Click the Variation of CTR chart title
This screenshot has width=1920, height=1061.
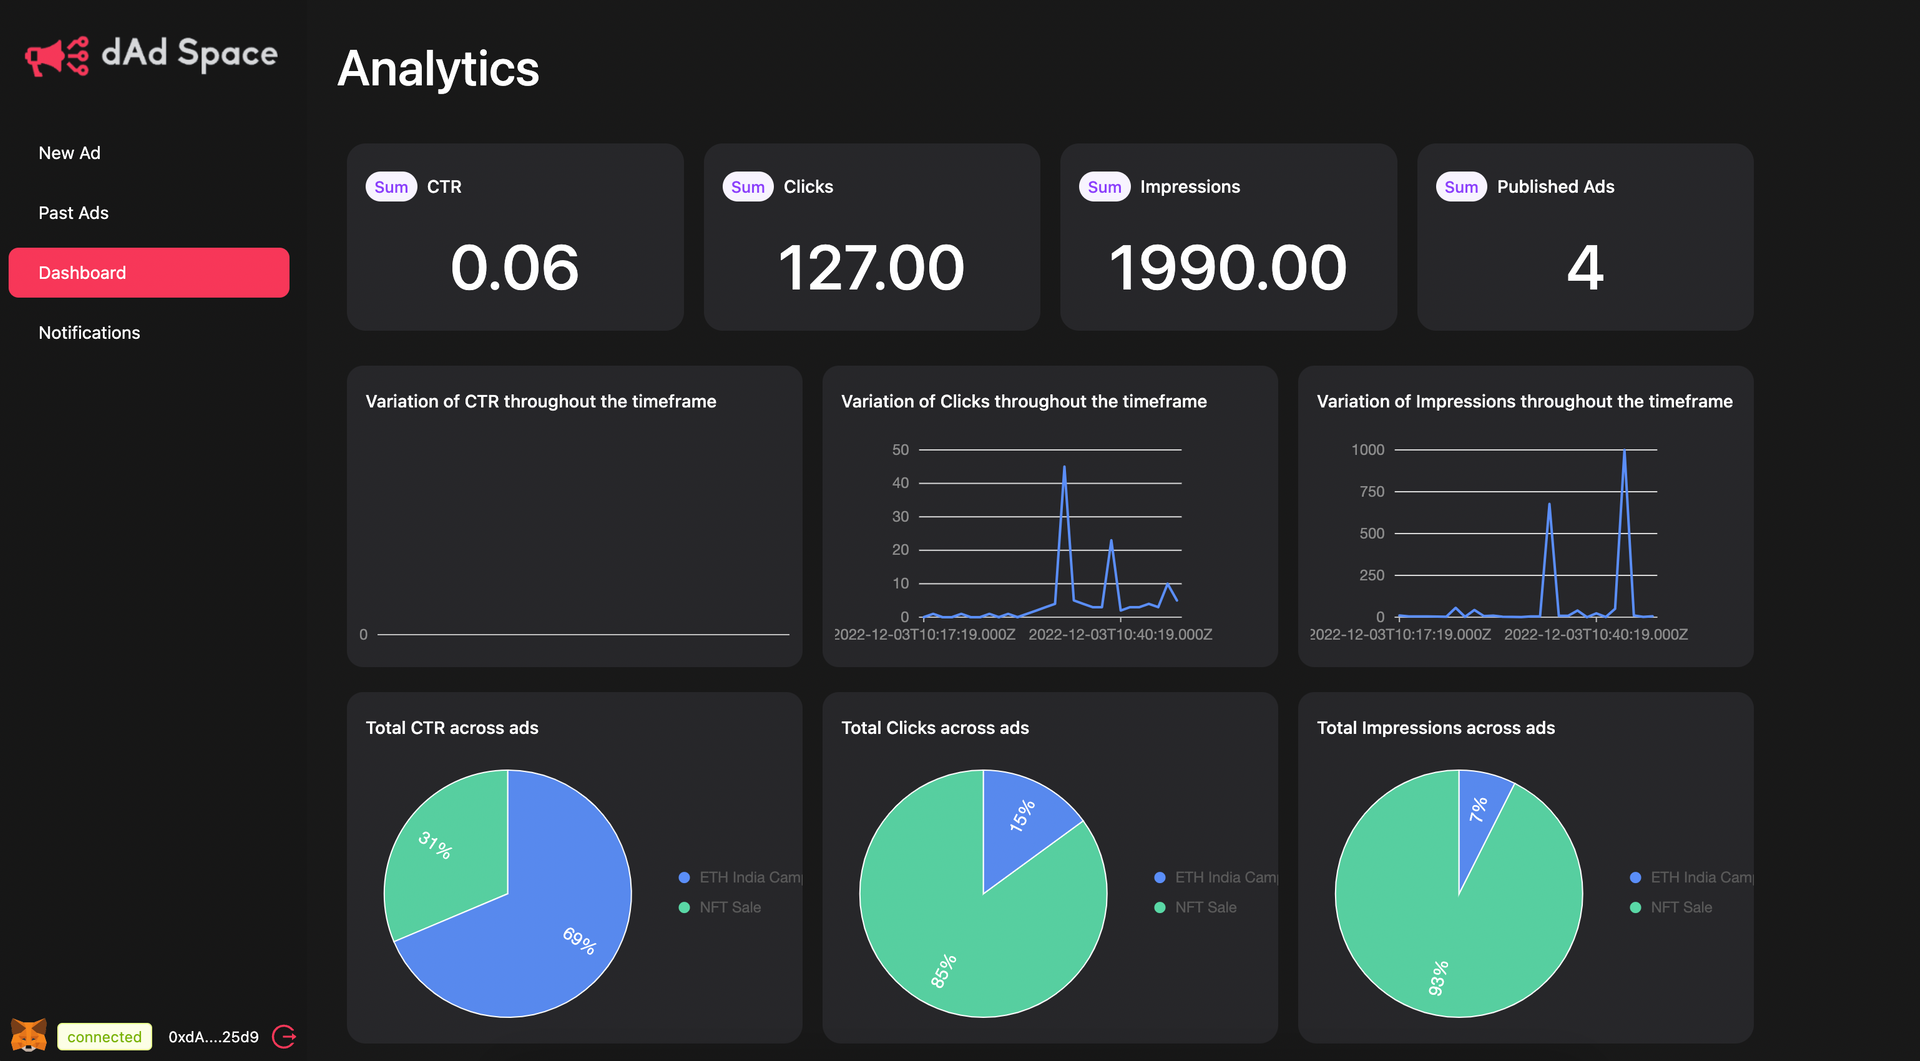pos(541,401)
